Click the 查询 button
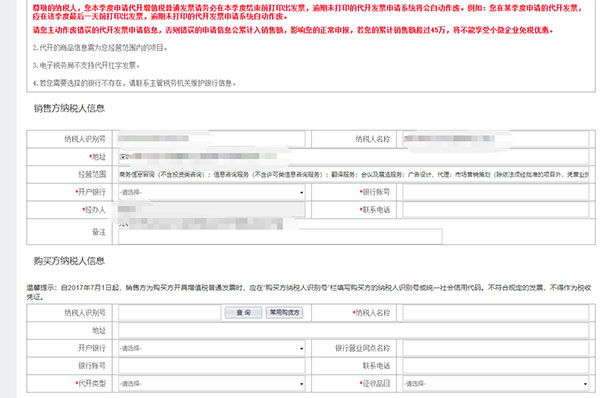The image size is (600, 398). (x=243, y=313)
